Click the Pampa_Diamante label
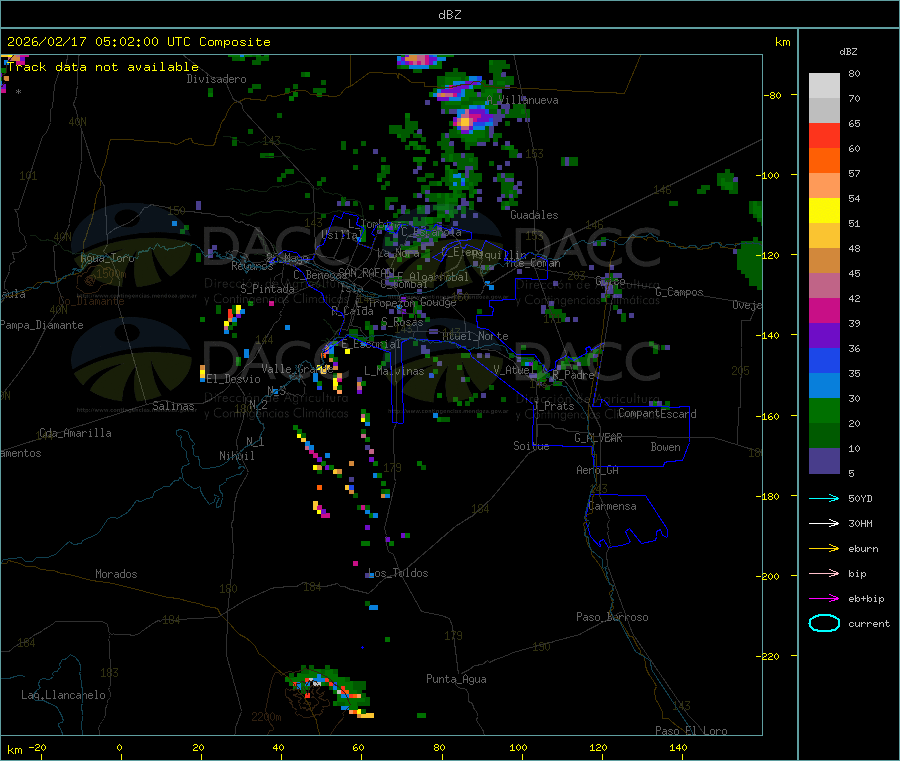The height and width of the screenshot is (761, 900). point(42,325)
